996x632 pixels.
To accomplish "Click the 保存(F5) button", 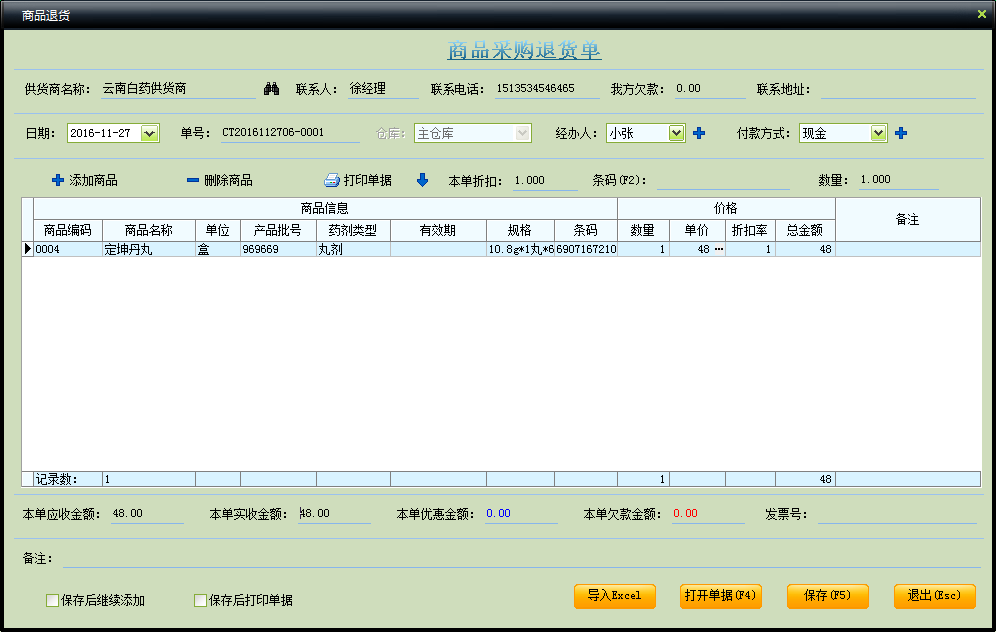I will (827, 596).
